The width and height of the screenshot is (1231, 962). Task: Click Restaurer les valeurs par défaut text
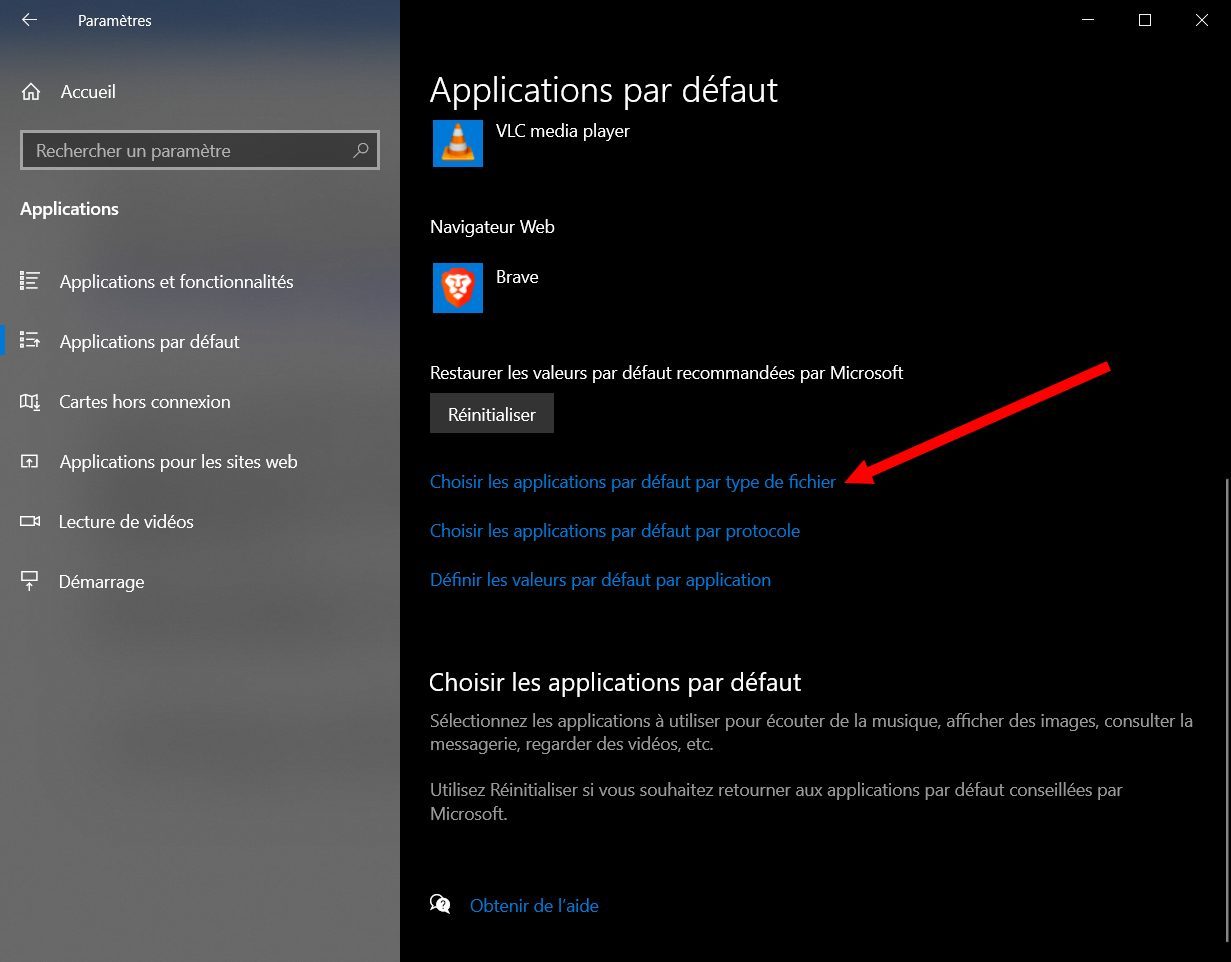[667, 373]
